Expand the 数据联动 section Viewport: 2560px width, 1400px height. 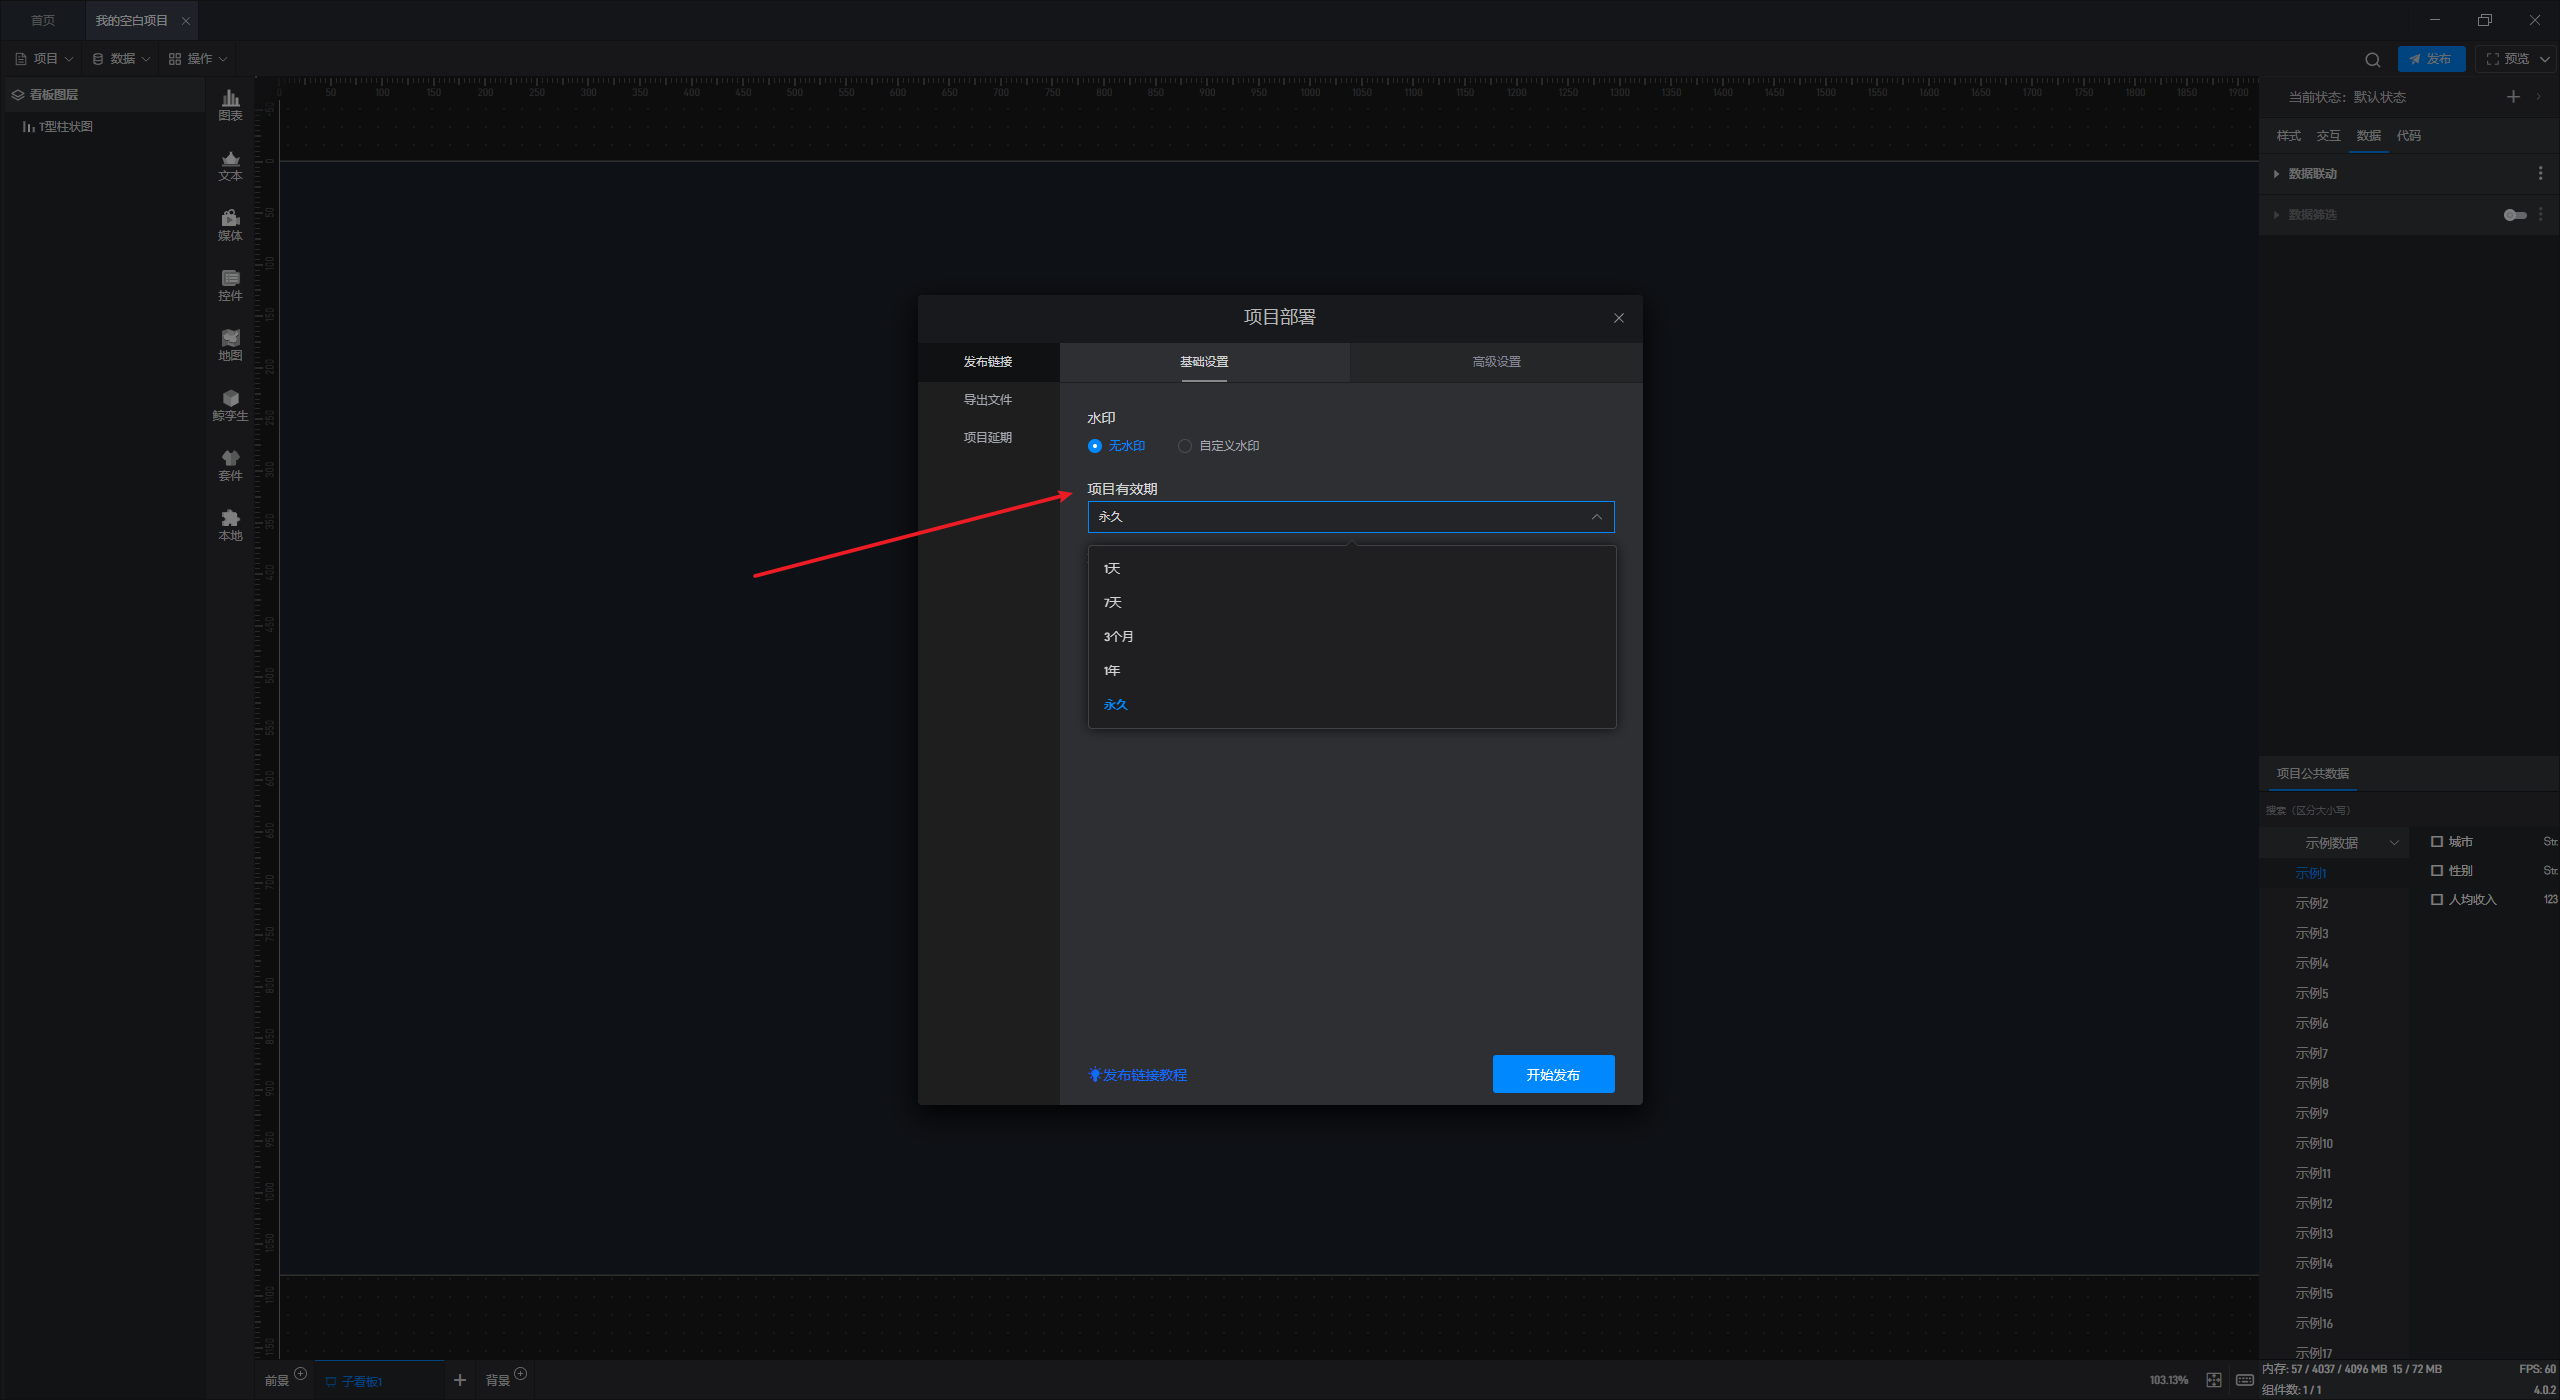(2311, 174)
